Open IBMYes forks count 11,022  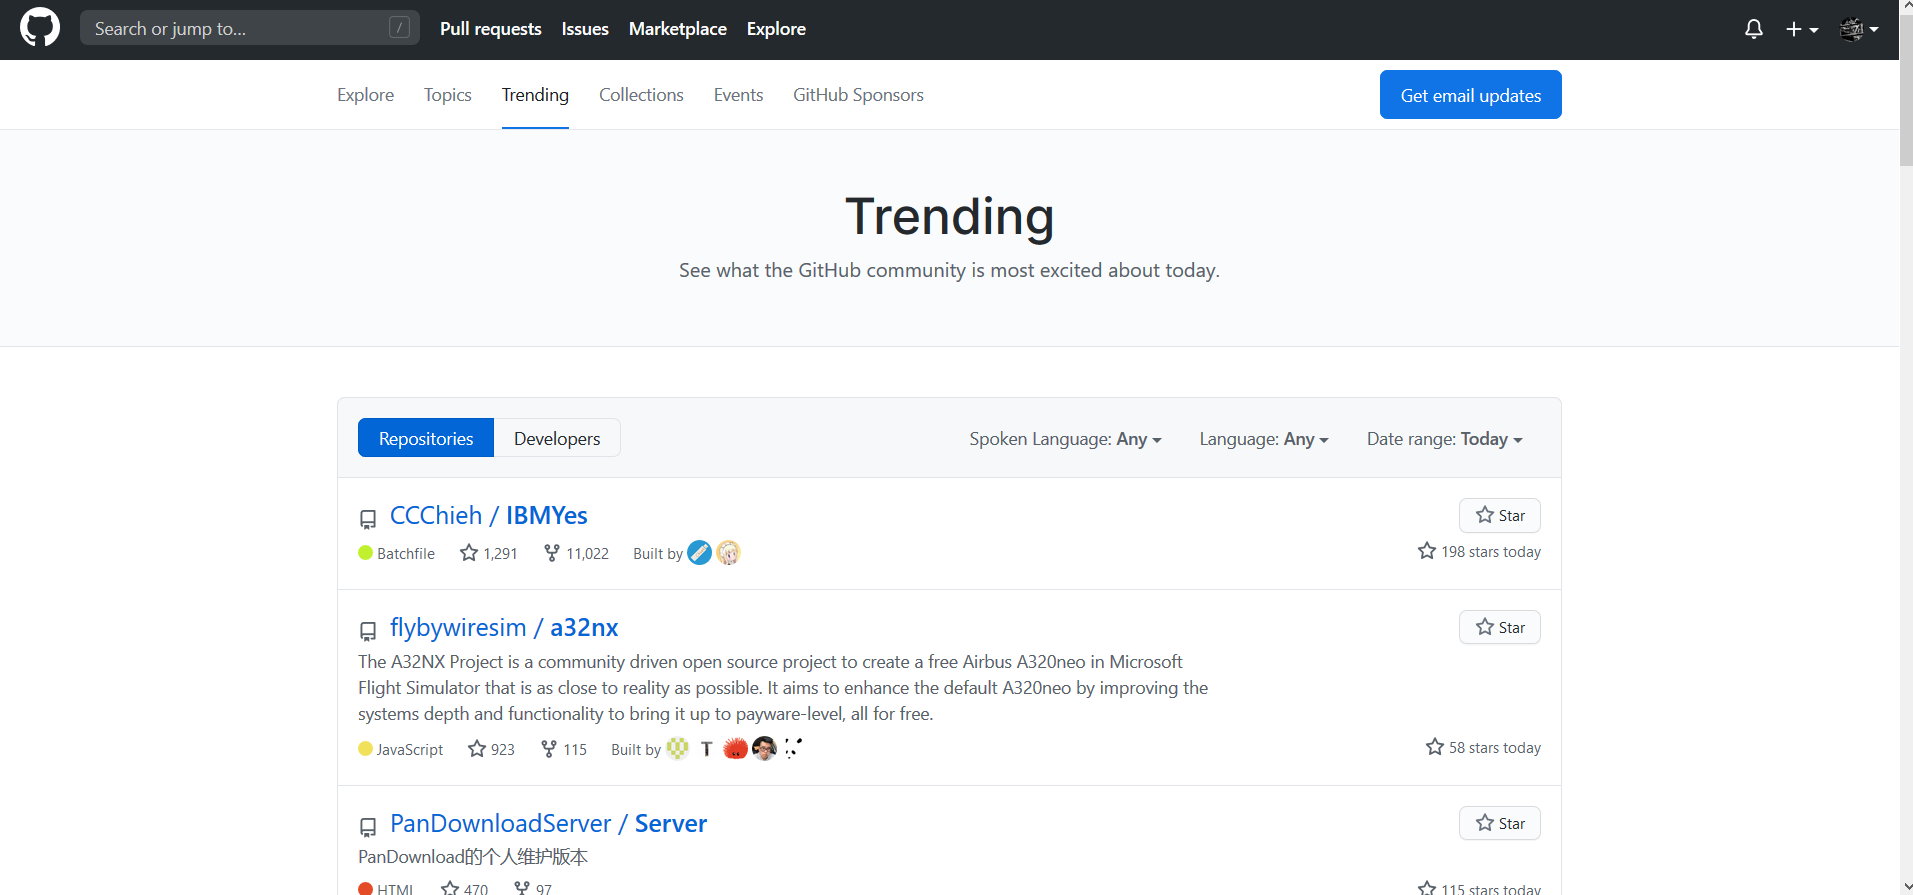click(x=576, y=553)
